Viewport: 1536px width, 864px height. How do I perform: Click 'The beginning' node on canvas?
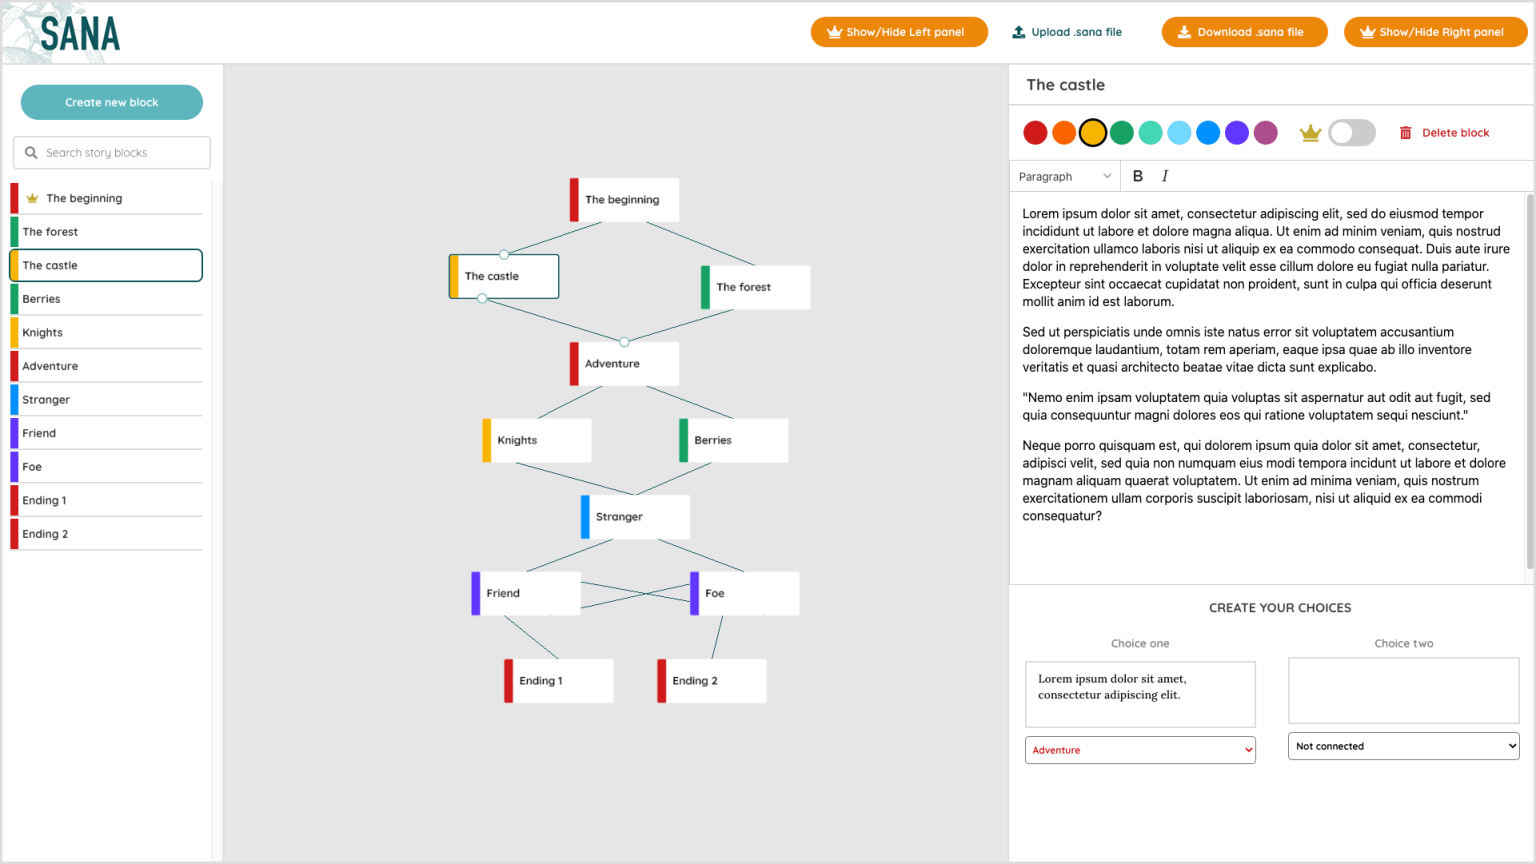[624, 200]
